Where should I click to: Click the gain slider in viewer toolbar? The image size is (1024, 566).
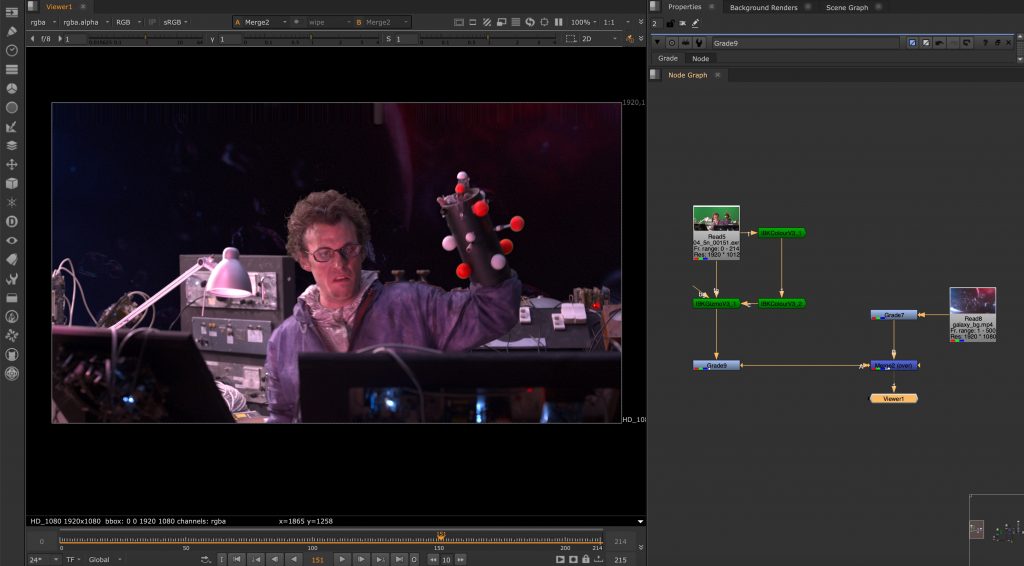[145, 39]
